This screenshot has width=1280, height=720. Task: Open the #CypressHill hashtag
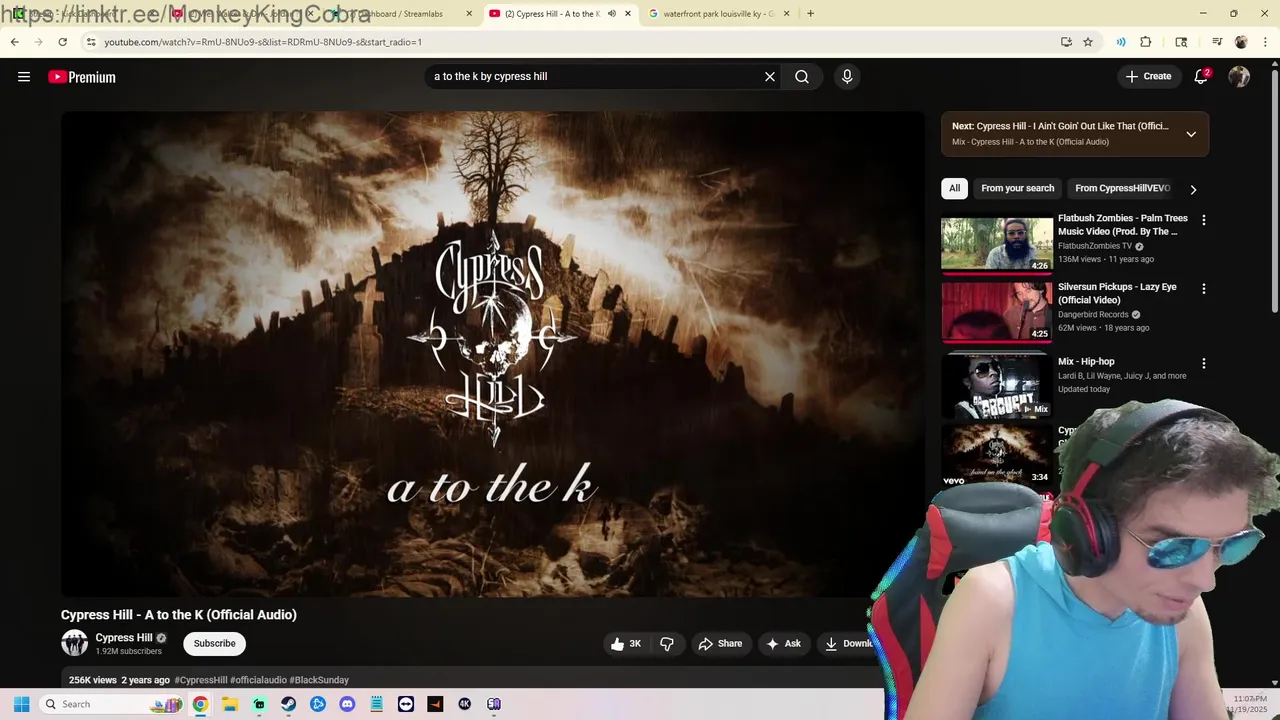click(x=201, y=680)
